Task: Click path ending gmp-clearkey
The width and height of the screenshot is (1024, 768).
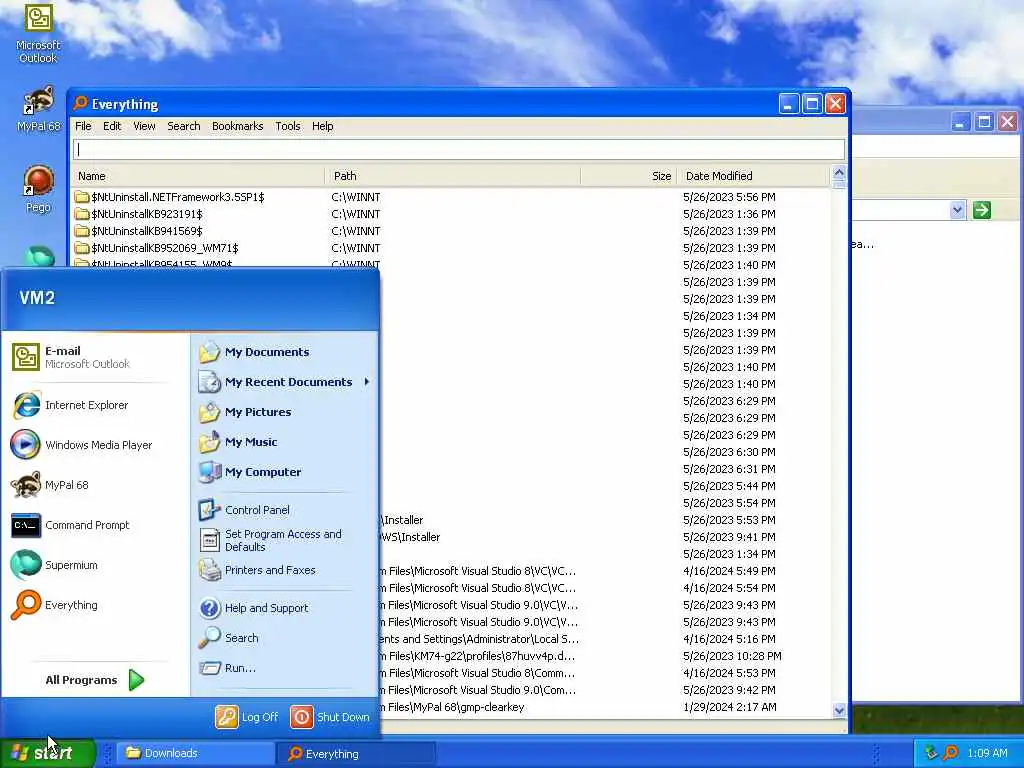Action: tap(455, 707)
